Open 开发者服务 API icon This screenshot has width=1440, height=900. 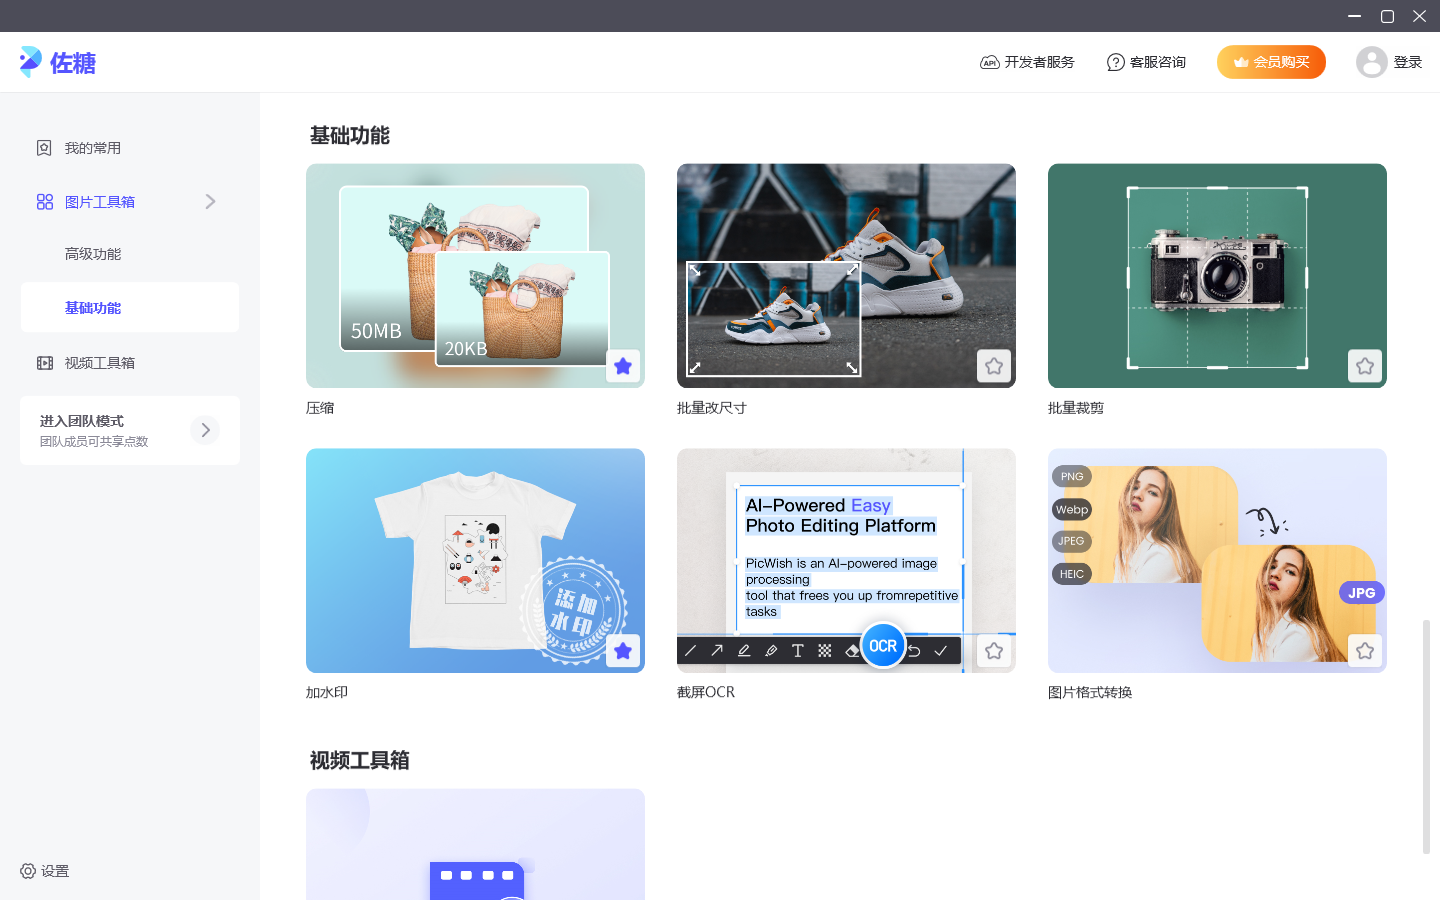[x=989, y=62]
